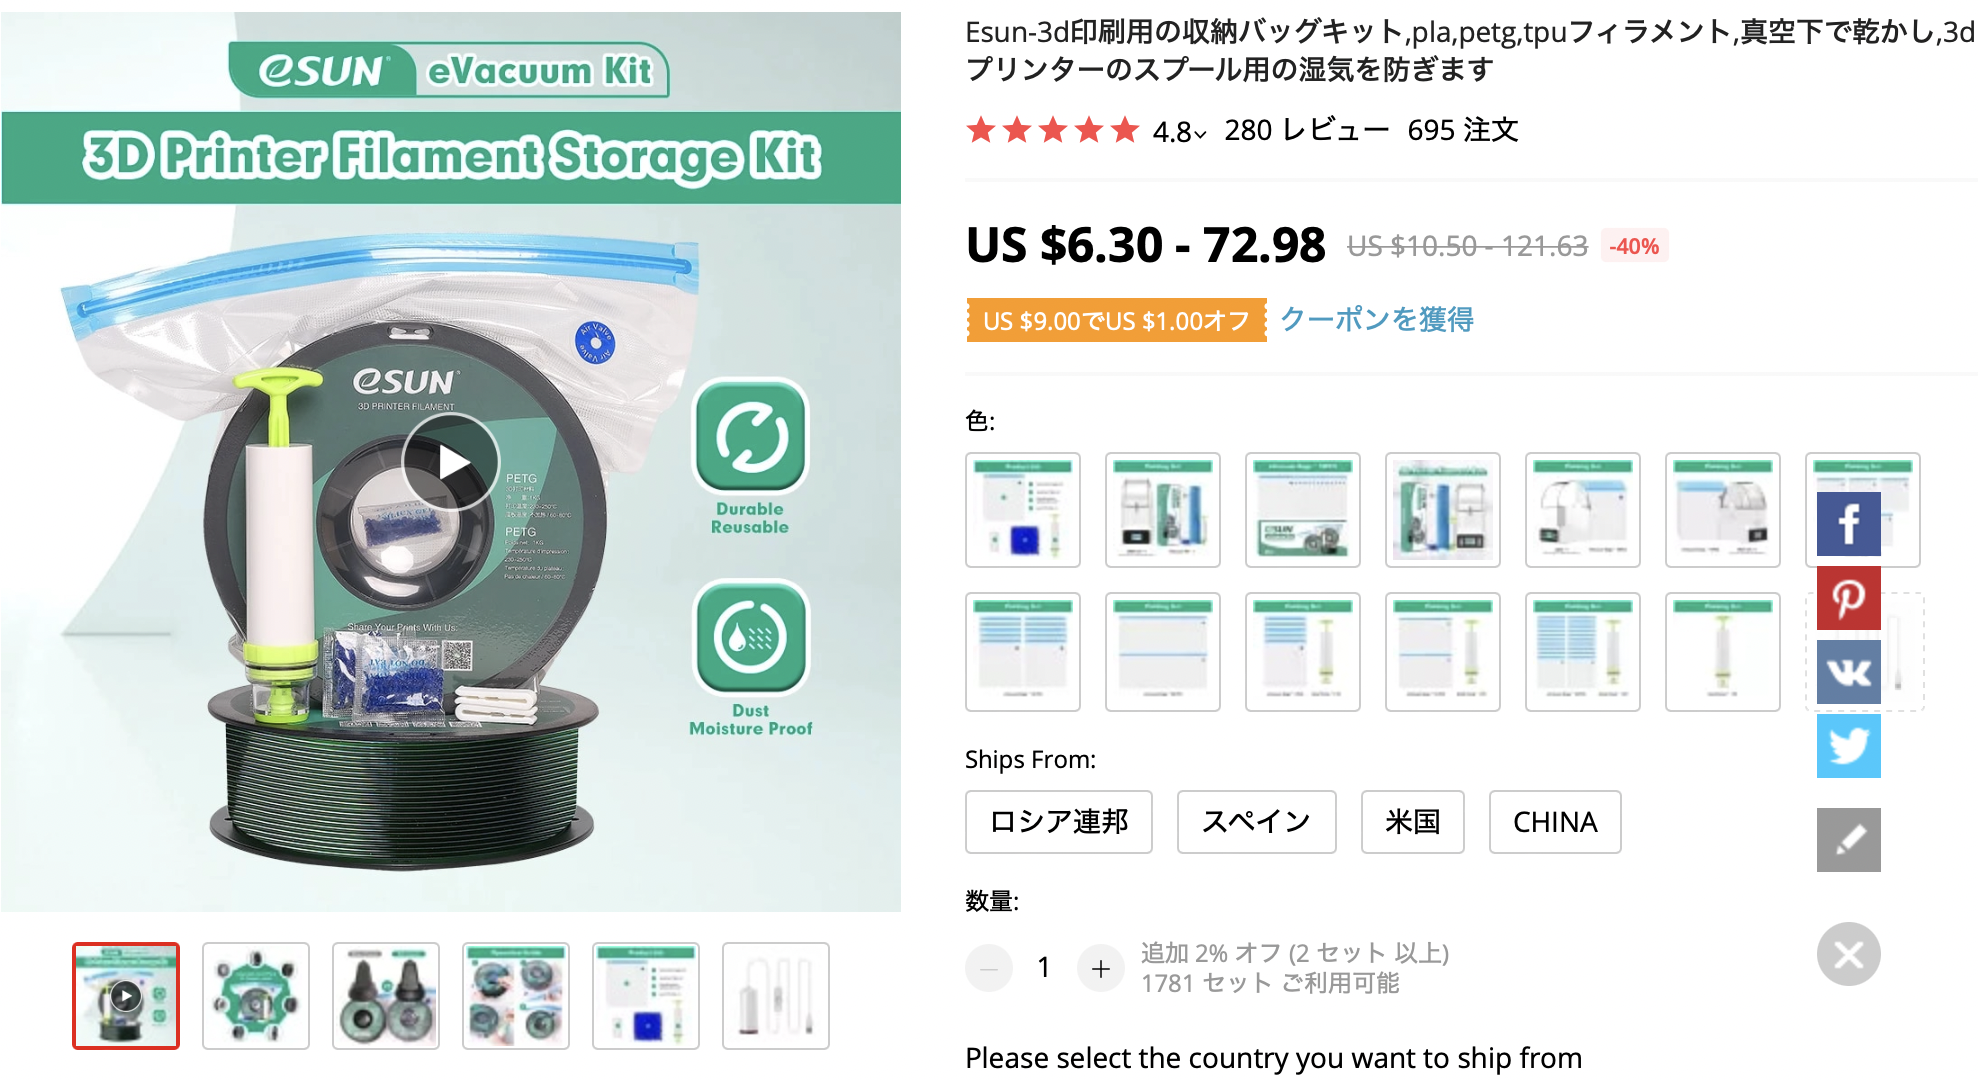Pick 米国 shipping origin
The width and height of the screenshot is (1978, 1080).
[1412, 822]
